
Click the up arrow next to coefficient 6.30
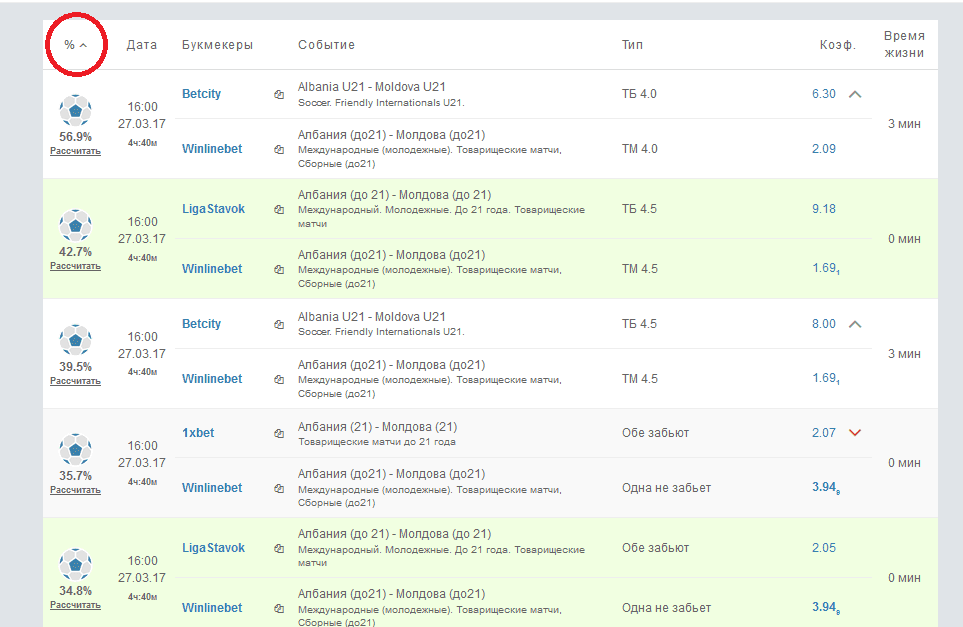point(854,94)
